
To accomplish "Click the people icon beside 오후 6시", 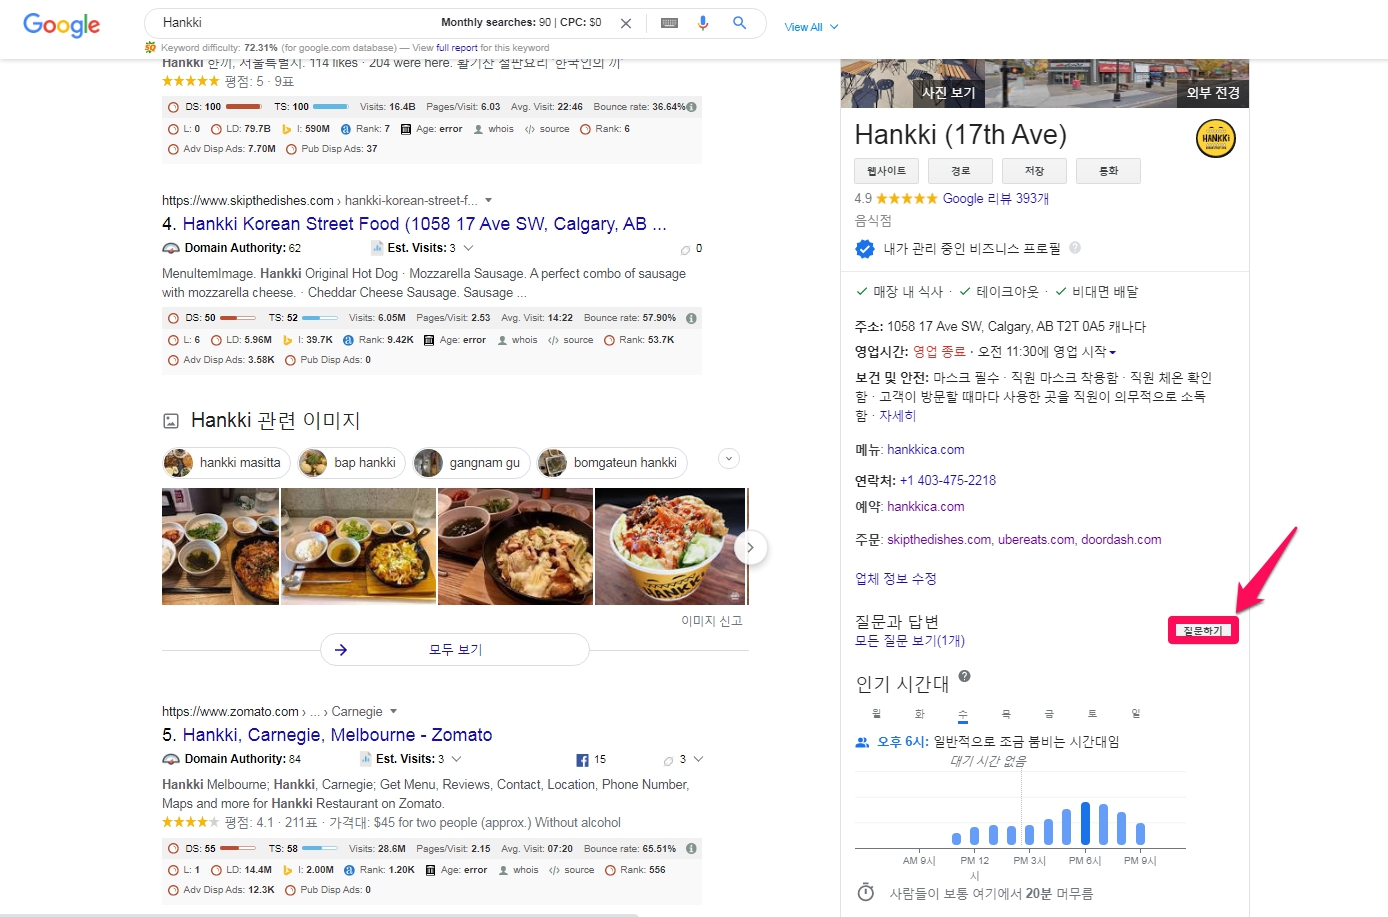I will (x=862, y=742).
